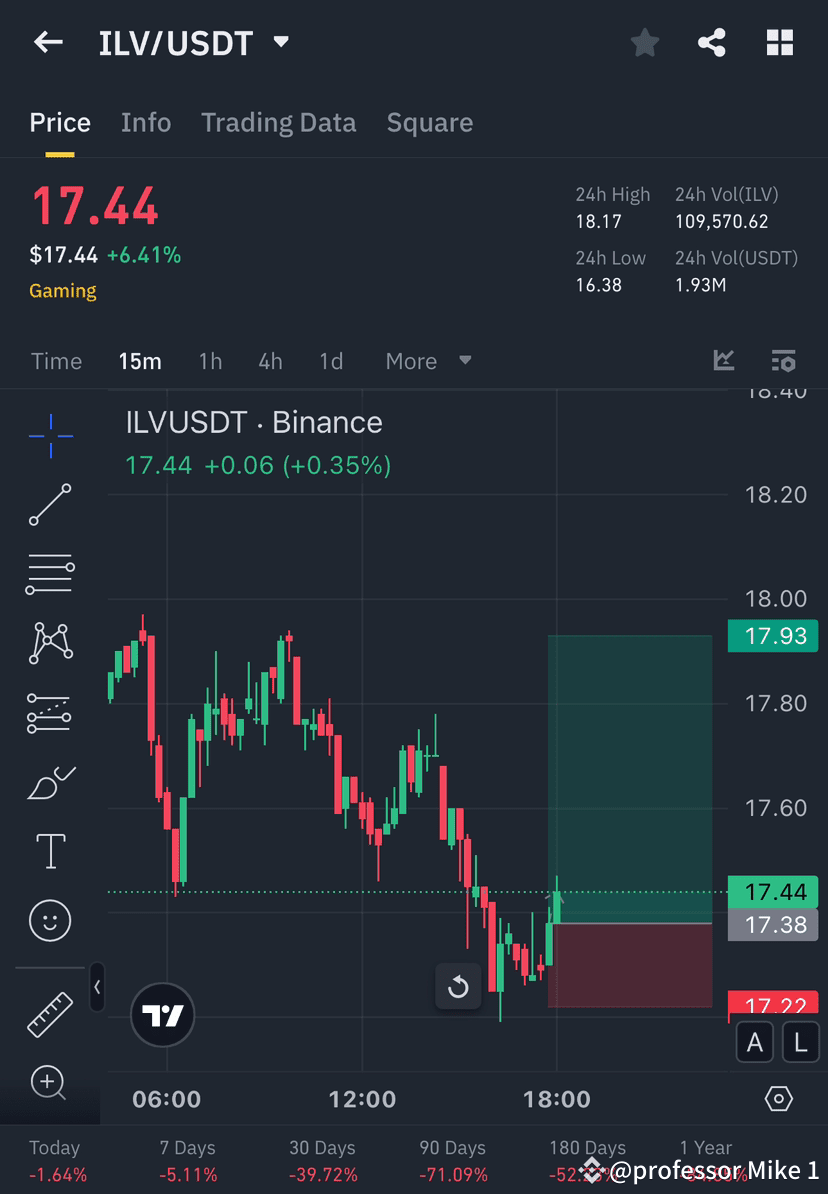Toggle the favorite star for ILV/USDT
828x1194 pixels.
click(x=644, y=42)
